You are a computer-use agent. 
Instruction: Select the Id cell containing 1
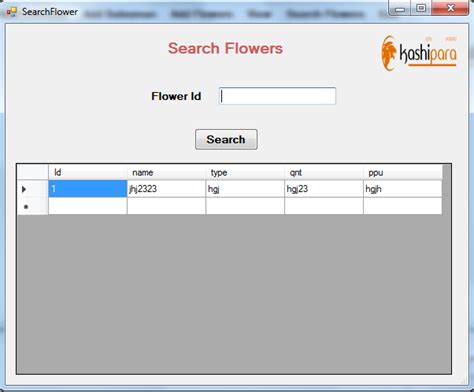point(88,189)
